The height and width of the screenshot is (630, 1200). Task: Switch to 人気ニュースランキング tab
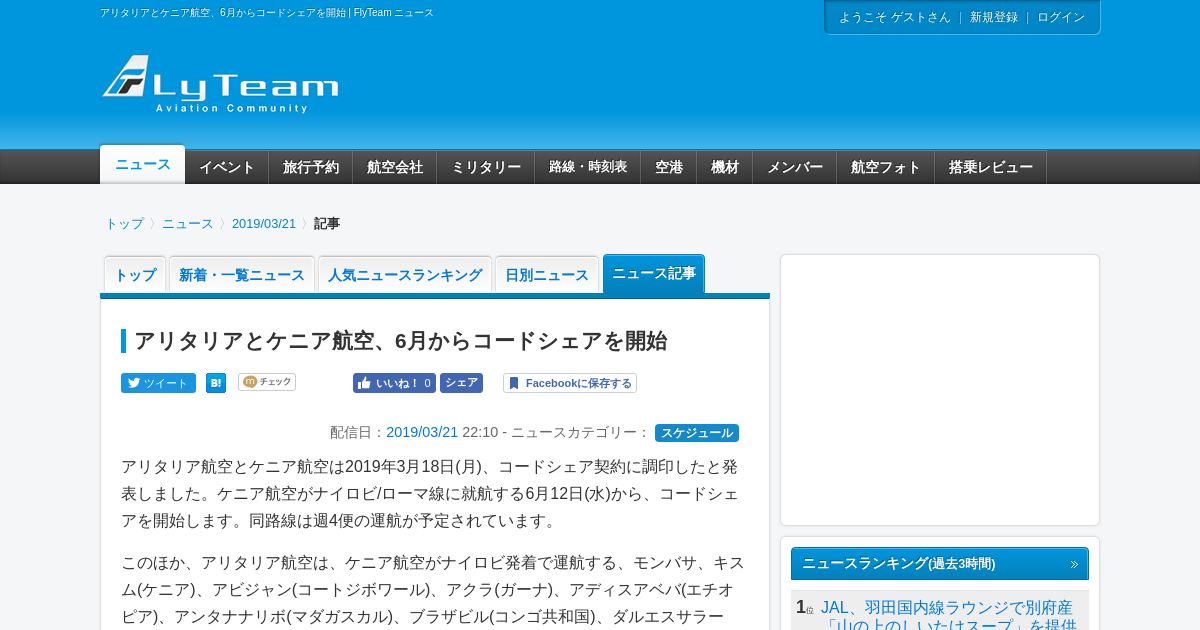[x=405, y=275]
